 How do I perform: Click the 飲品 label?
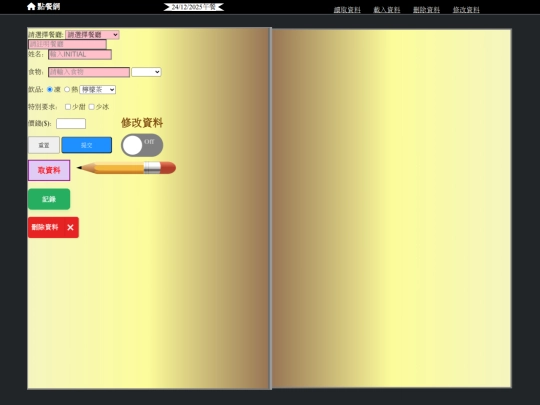pos(35,90)
